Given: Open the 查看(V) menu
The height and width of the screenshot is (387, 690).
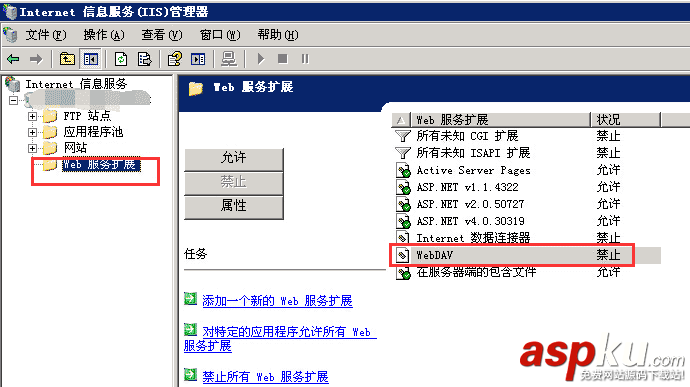Looking at the screenshot, I should (x=162, y=35).
